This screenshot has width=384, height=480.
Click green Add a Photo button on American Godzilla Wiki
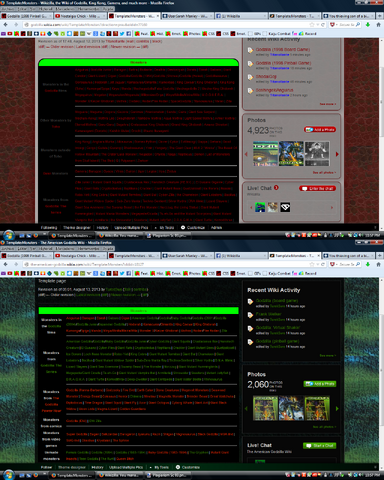pos(320,384)
